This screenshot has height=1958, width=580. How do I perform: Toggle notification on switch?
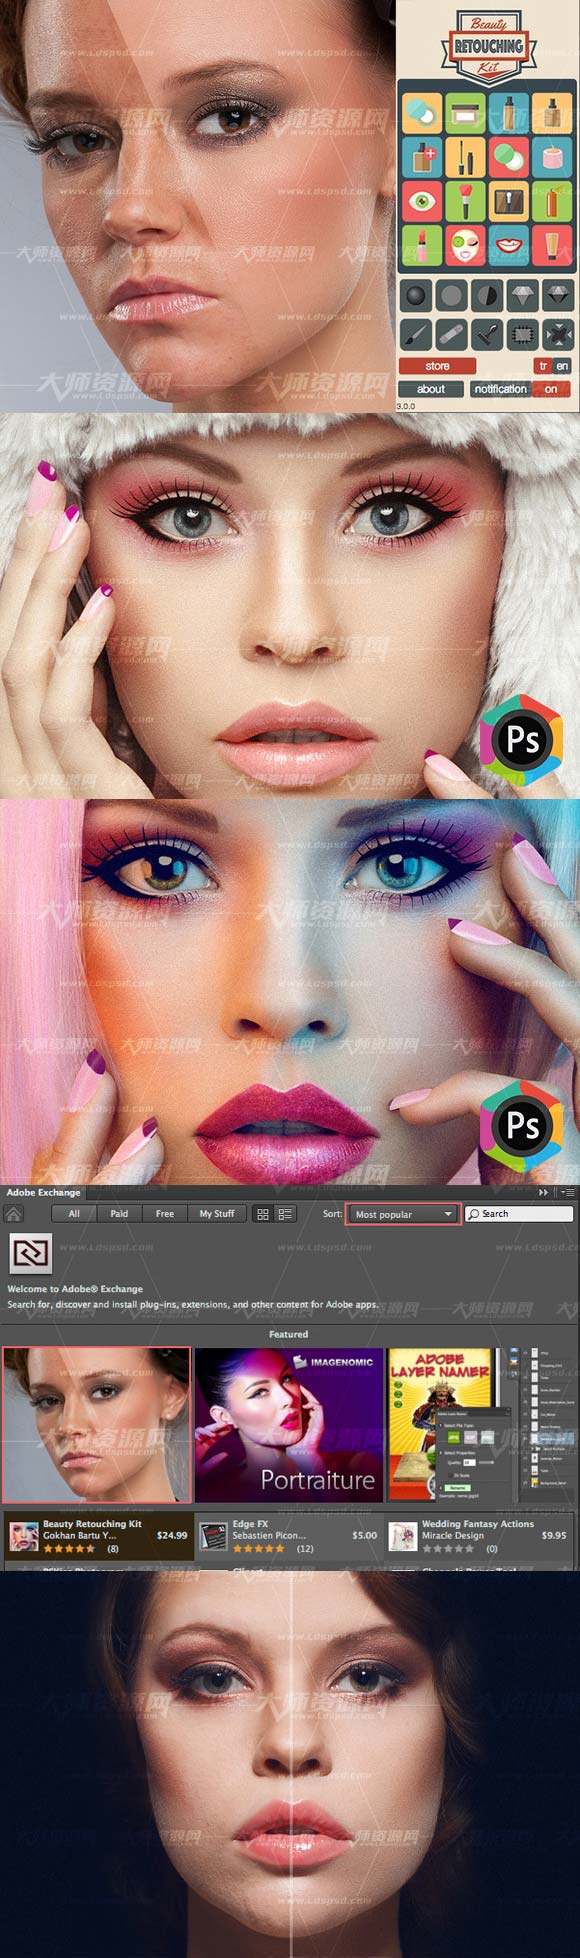click(551, 389)
